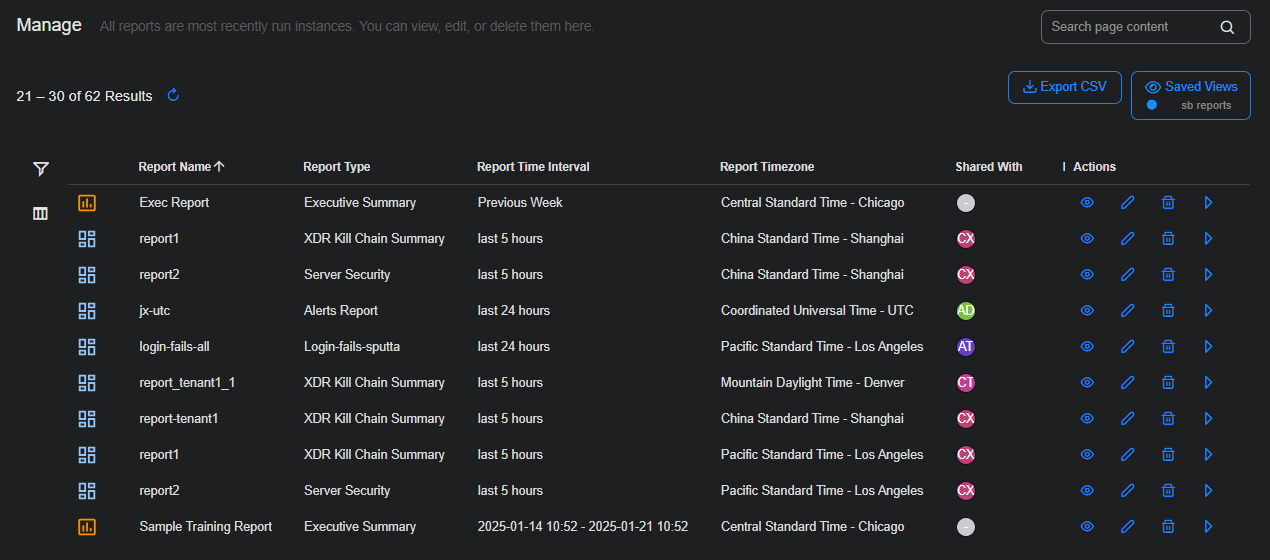Delete the jx-utc report
This screenshot has width=1270, height=560.
[x=1167, y=311]
